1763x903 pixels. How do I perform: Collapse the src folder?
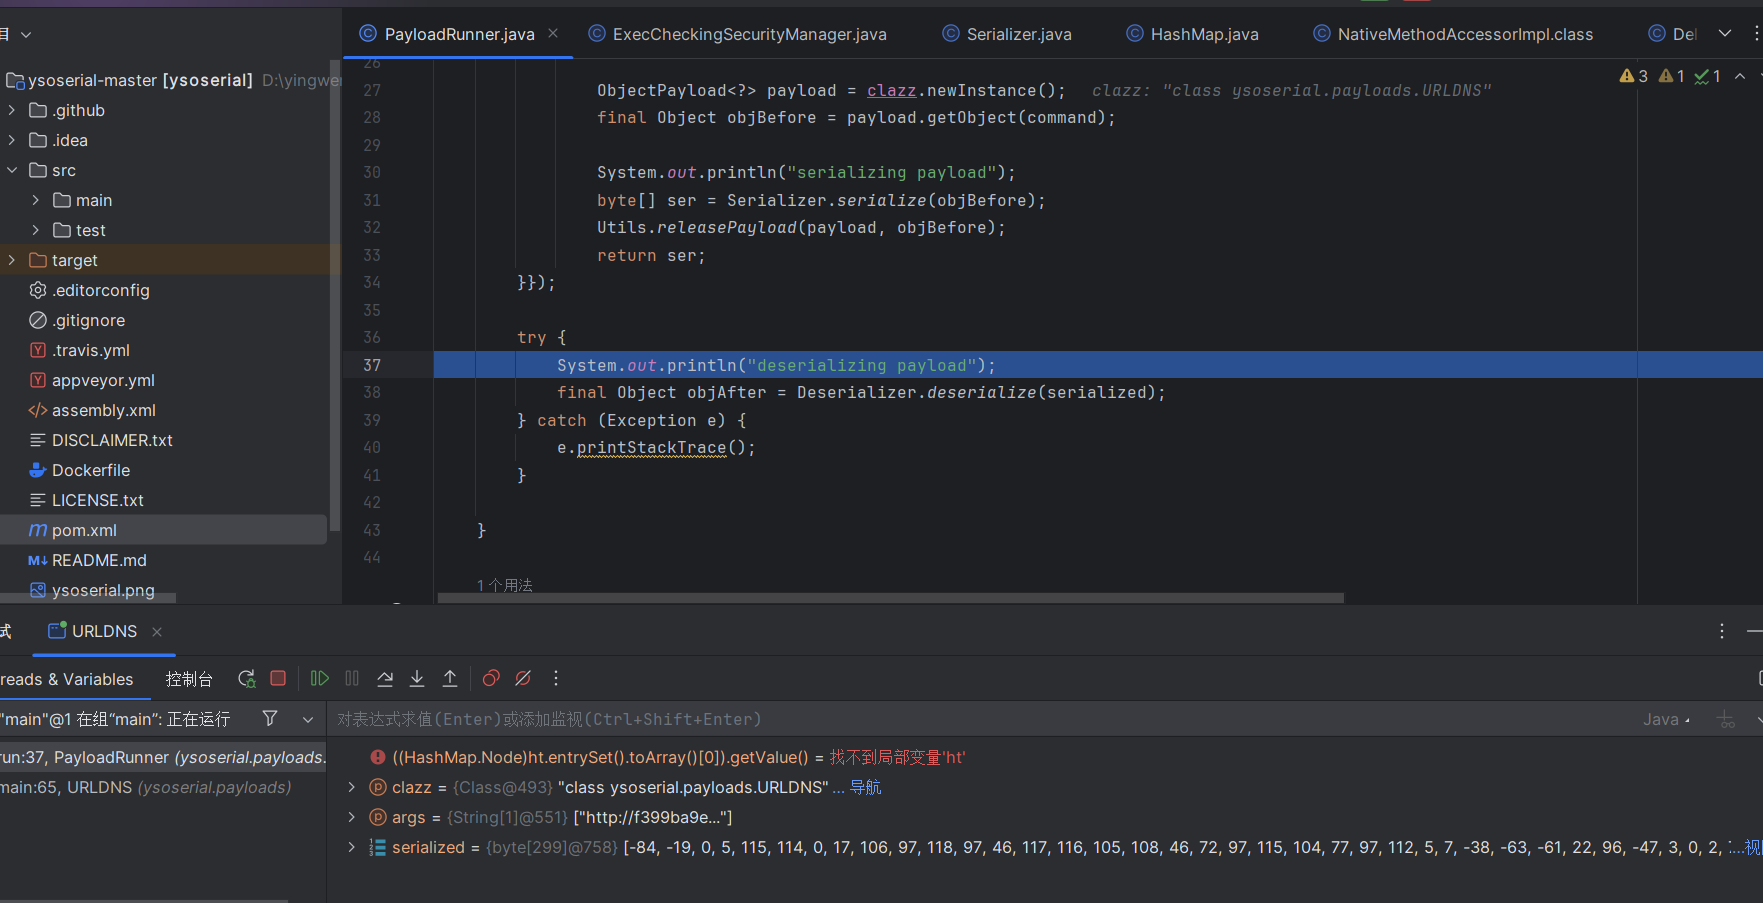click(12, 170)
